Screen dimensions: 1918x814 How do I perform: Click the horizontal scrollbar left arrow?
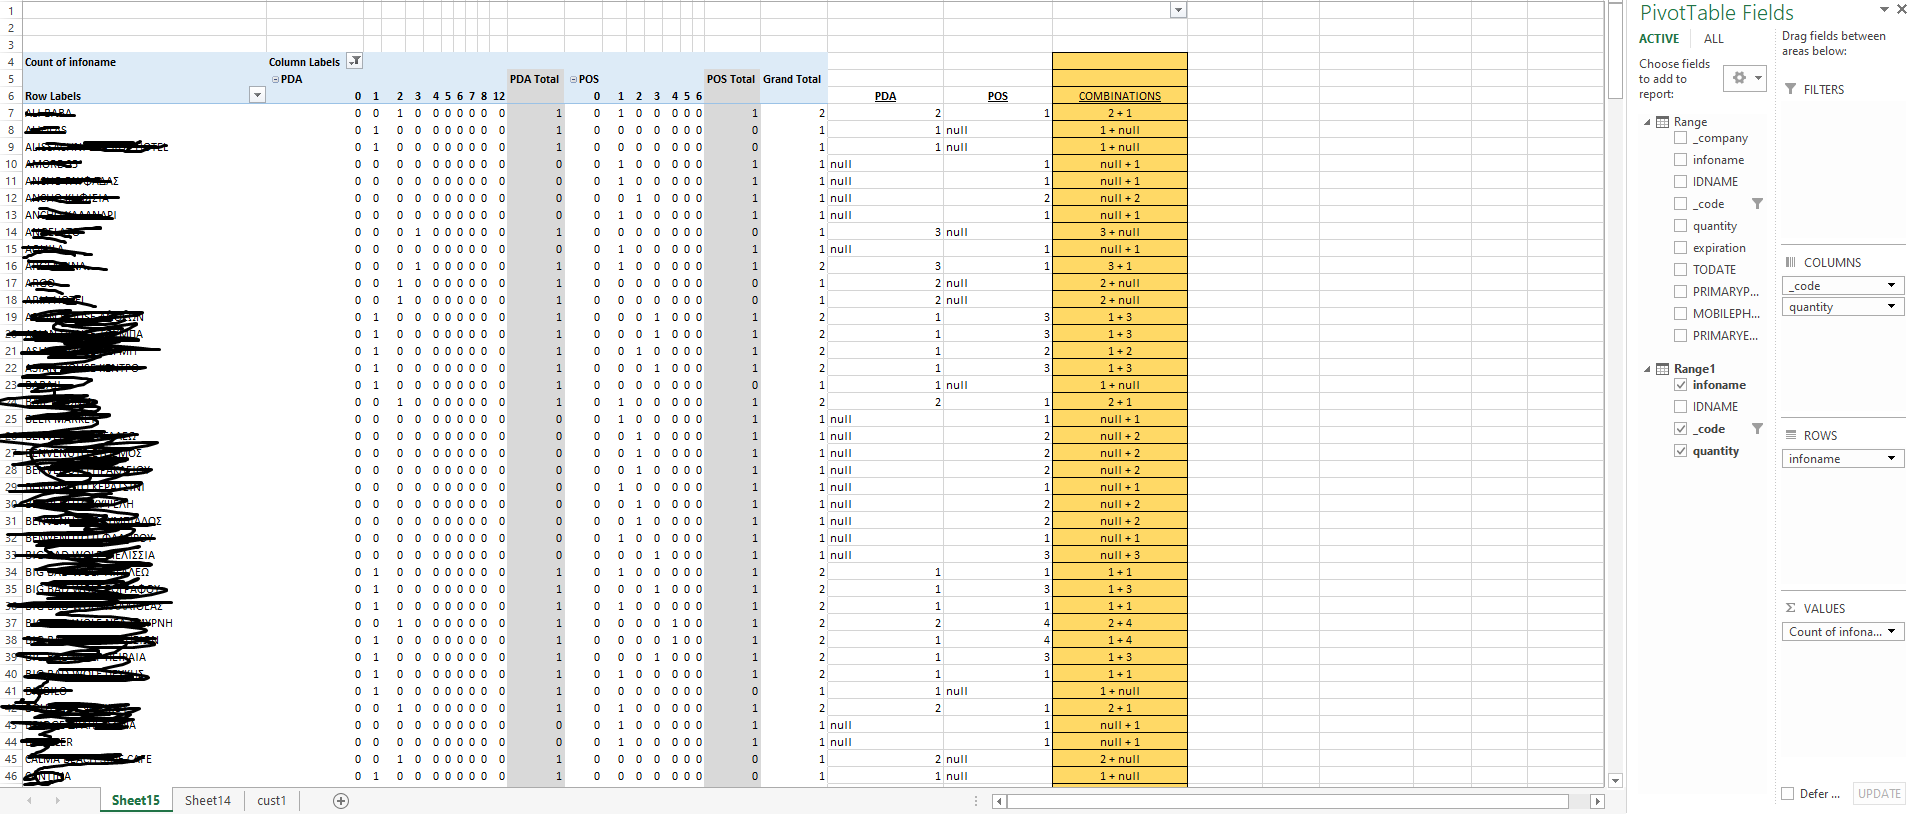point(999,801)
